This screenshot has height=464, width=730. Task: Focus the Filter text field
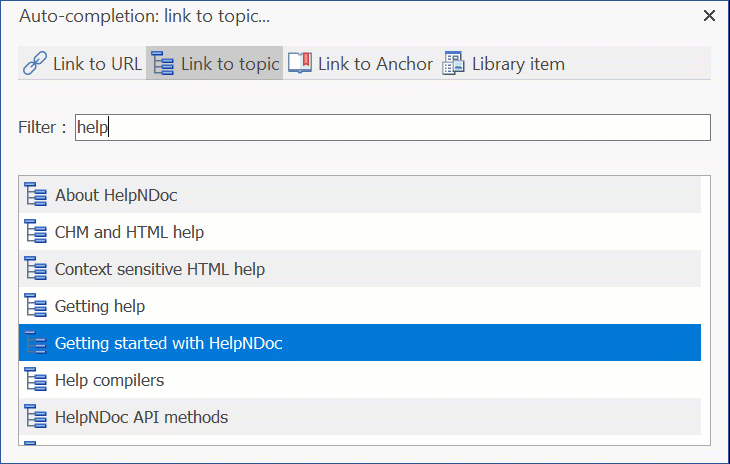tap(392, 127)
